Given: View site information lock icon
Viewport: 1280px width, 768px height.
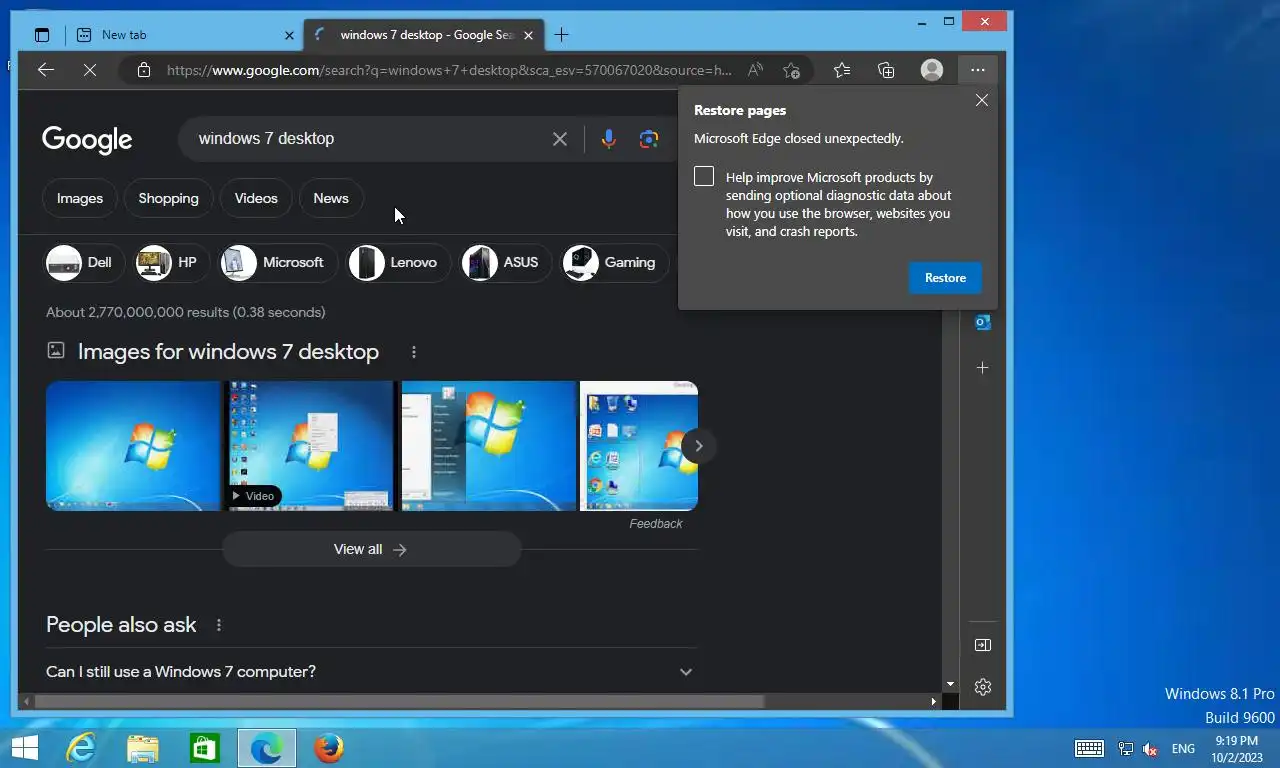Looking at the screenshot, I should [144, 70].
